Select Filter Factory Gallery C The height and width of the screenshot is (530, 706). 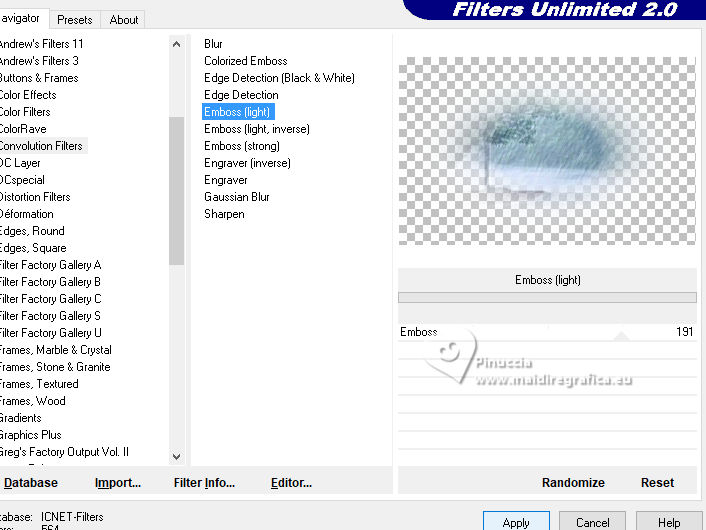click(50, 299)
